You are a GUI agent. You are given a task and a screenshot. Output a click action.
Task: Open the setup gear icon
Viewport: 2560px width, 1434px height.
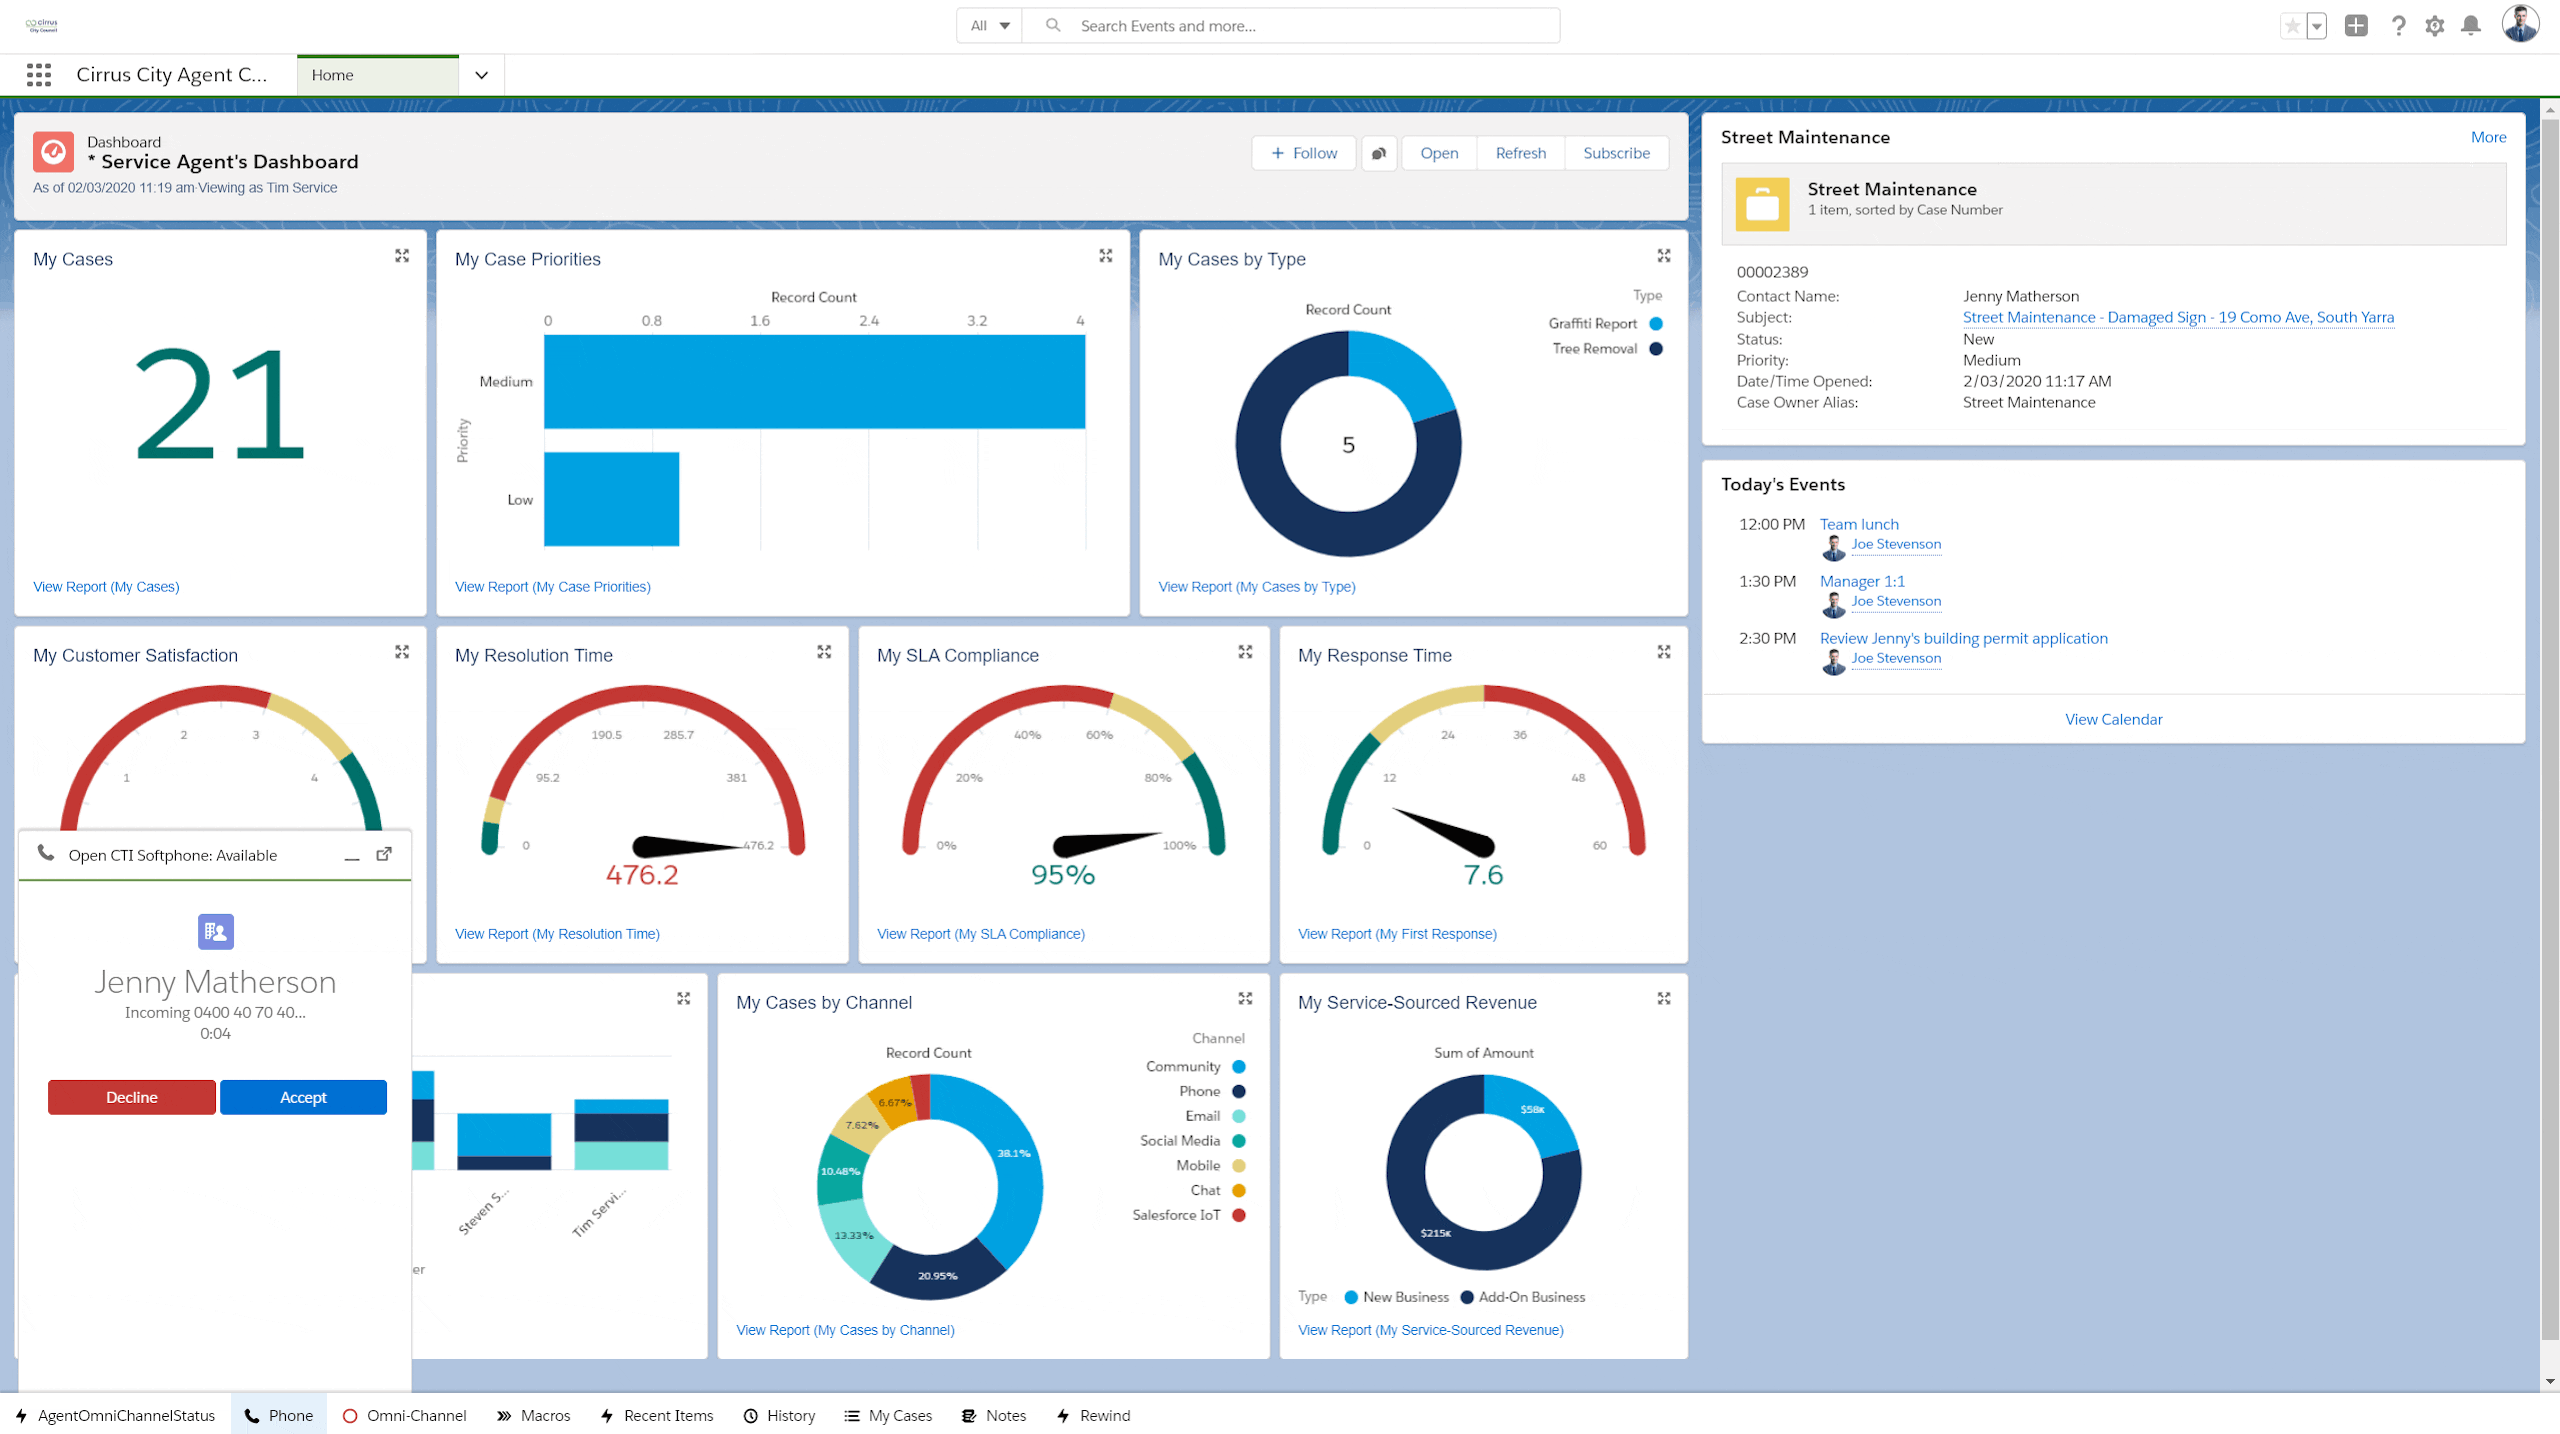[2435, 26]
